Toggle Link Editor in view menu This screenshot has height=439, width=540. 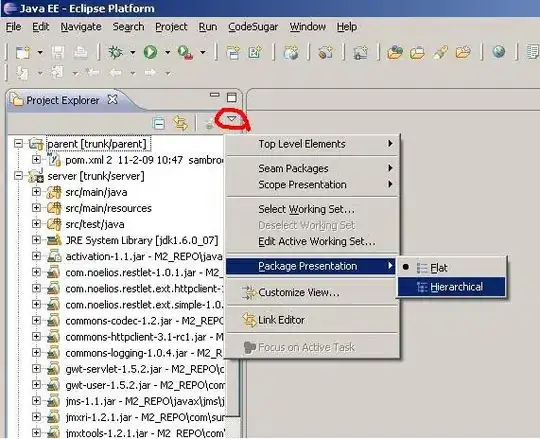tap(312, 320)
